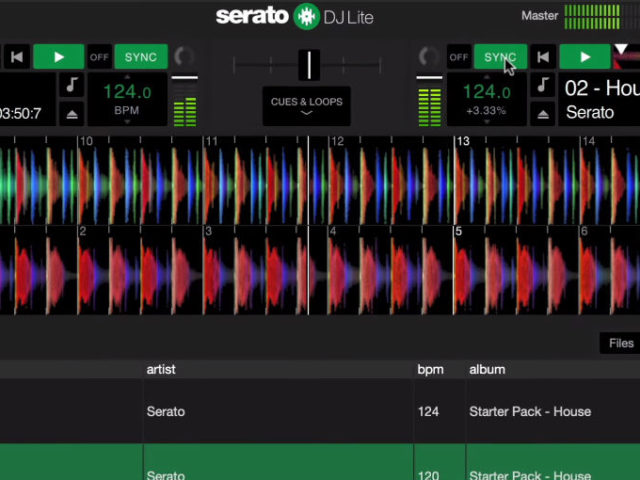
Task: Play the left deck
Action: click(x=59, y=57)
